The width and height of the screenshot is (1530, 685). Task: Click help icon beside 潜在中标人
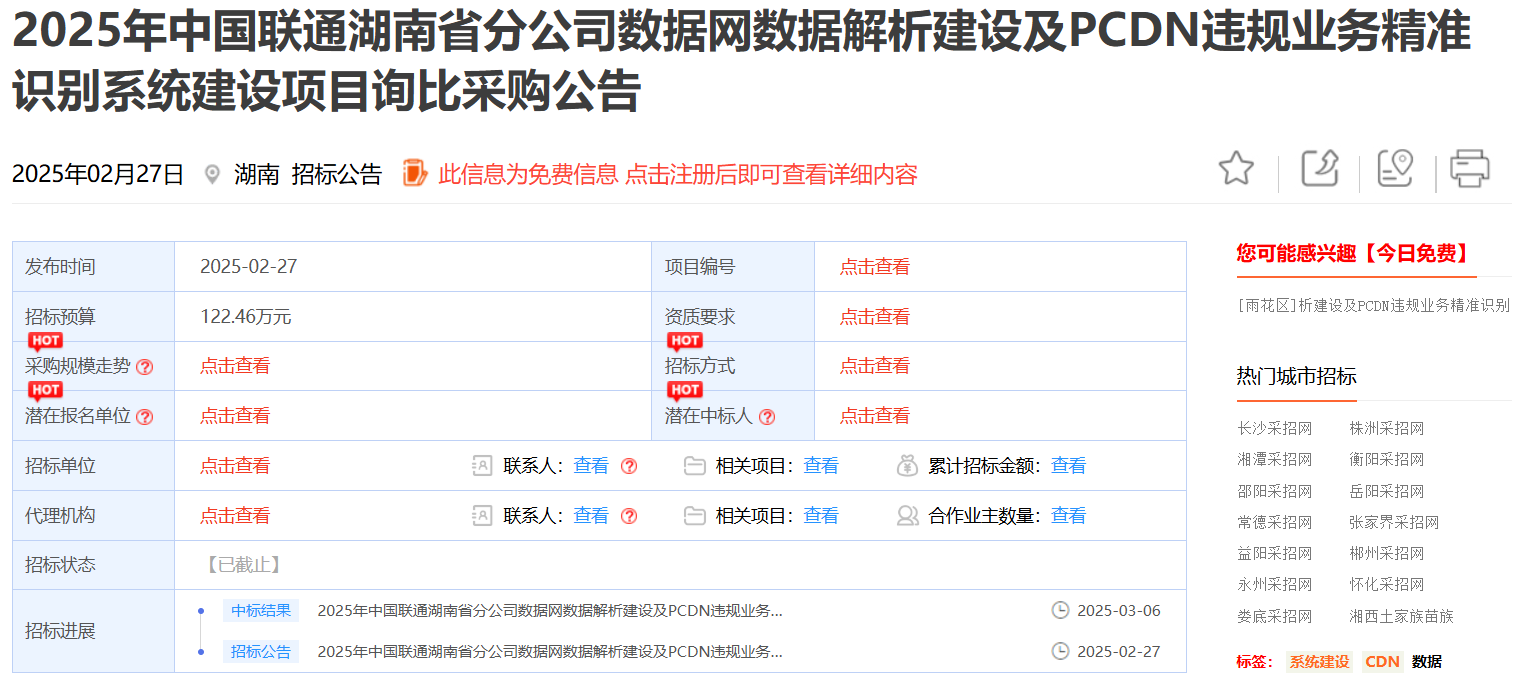point(767,417)
